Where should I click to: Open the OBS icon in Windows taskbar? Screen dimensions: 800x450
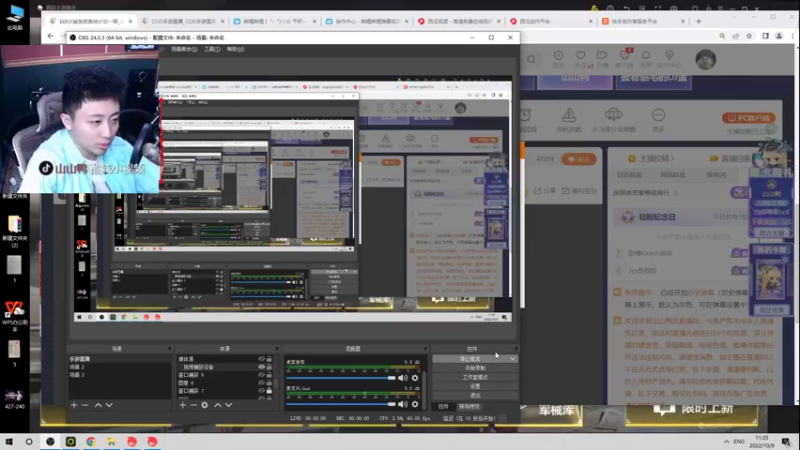point(50,442)
